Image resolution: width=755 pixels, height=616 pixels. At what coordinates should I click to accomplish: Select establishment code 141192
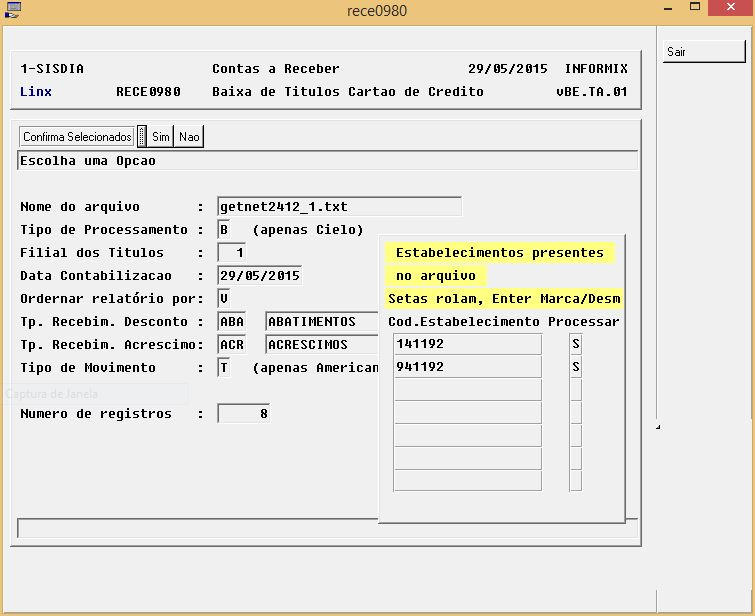pyautogui.click(x=468, y=344)
